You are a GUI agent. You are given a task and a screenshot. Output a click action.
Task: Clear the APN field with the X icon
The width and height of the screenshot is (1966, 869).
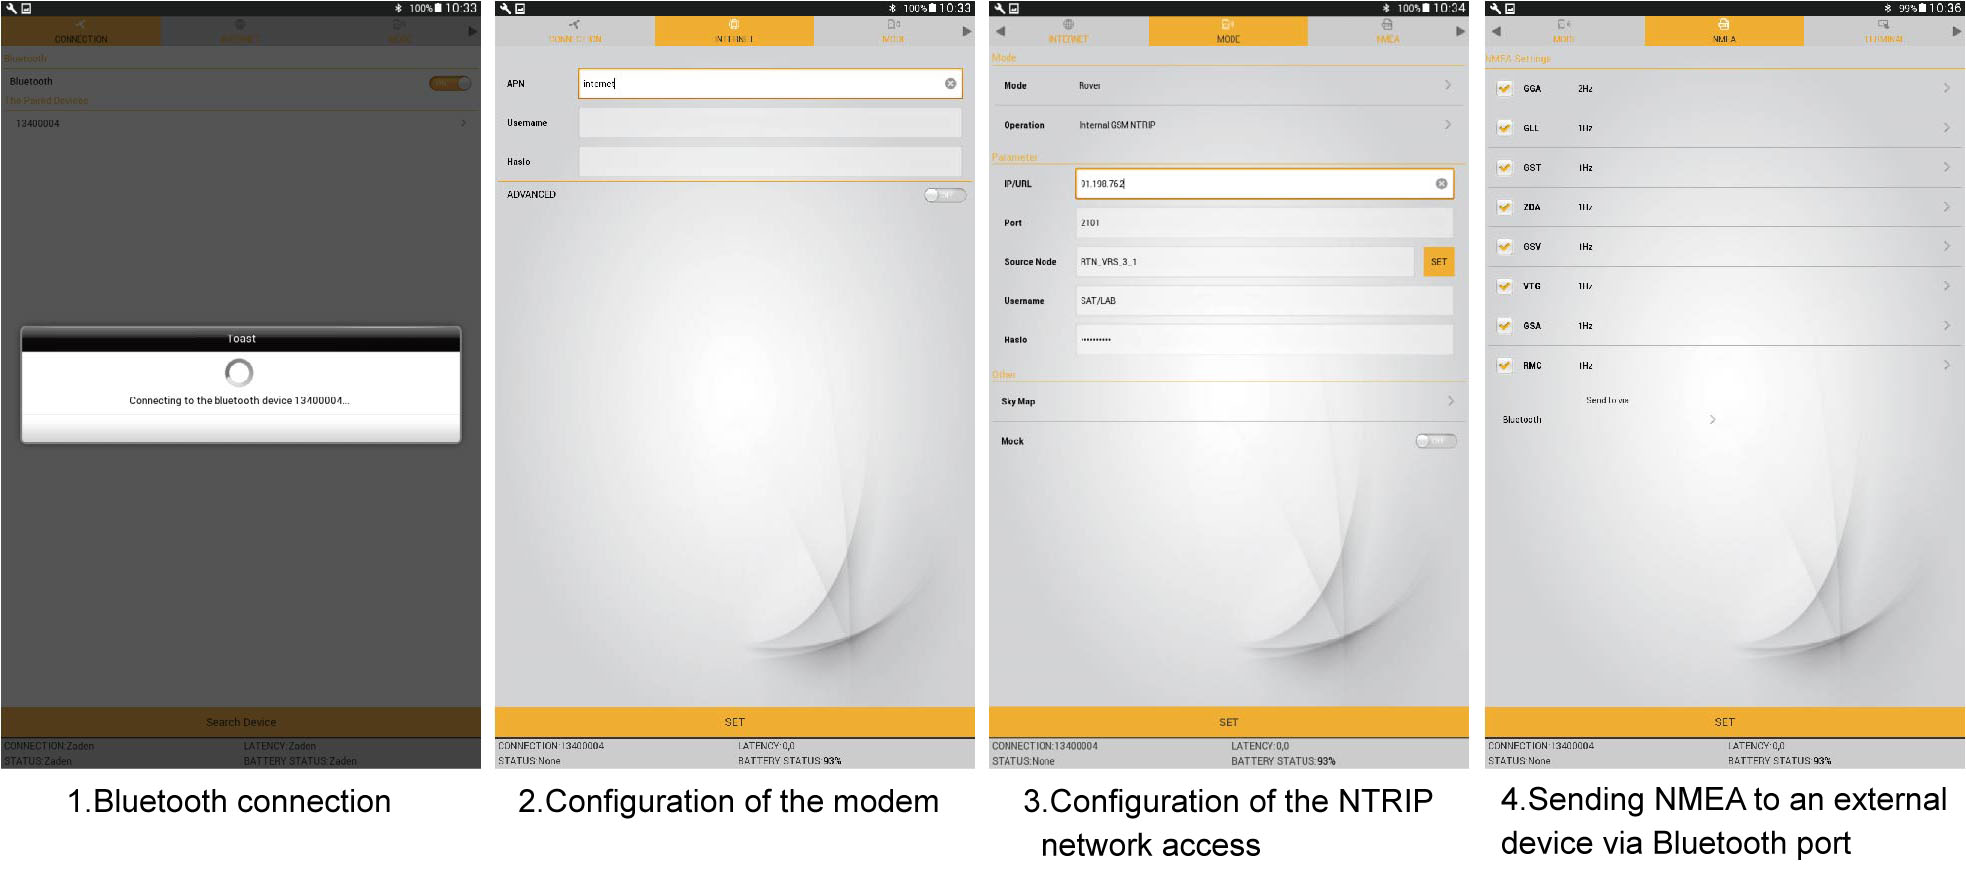pos(950,83)
